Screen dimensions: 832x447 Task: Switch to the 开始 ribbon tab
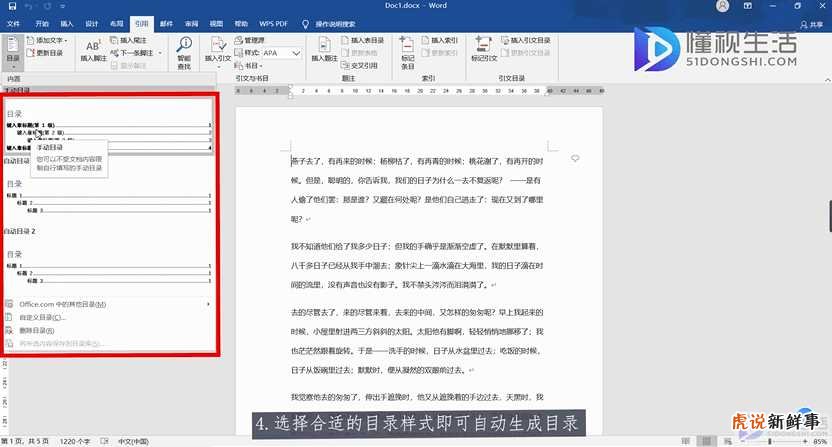point(42,24)
